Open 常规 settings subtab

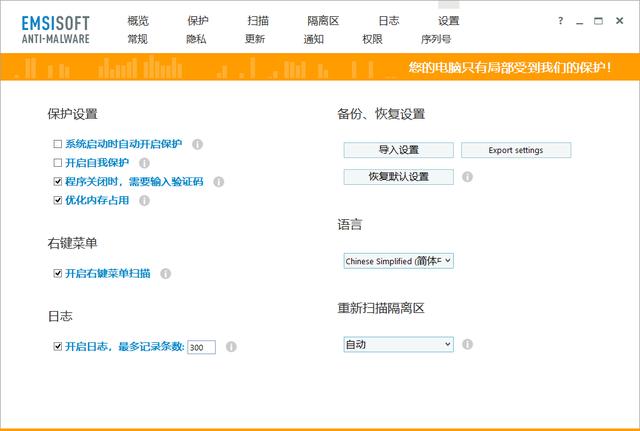[138, 39]
